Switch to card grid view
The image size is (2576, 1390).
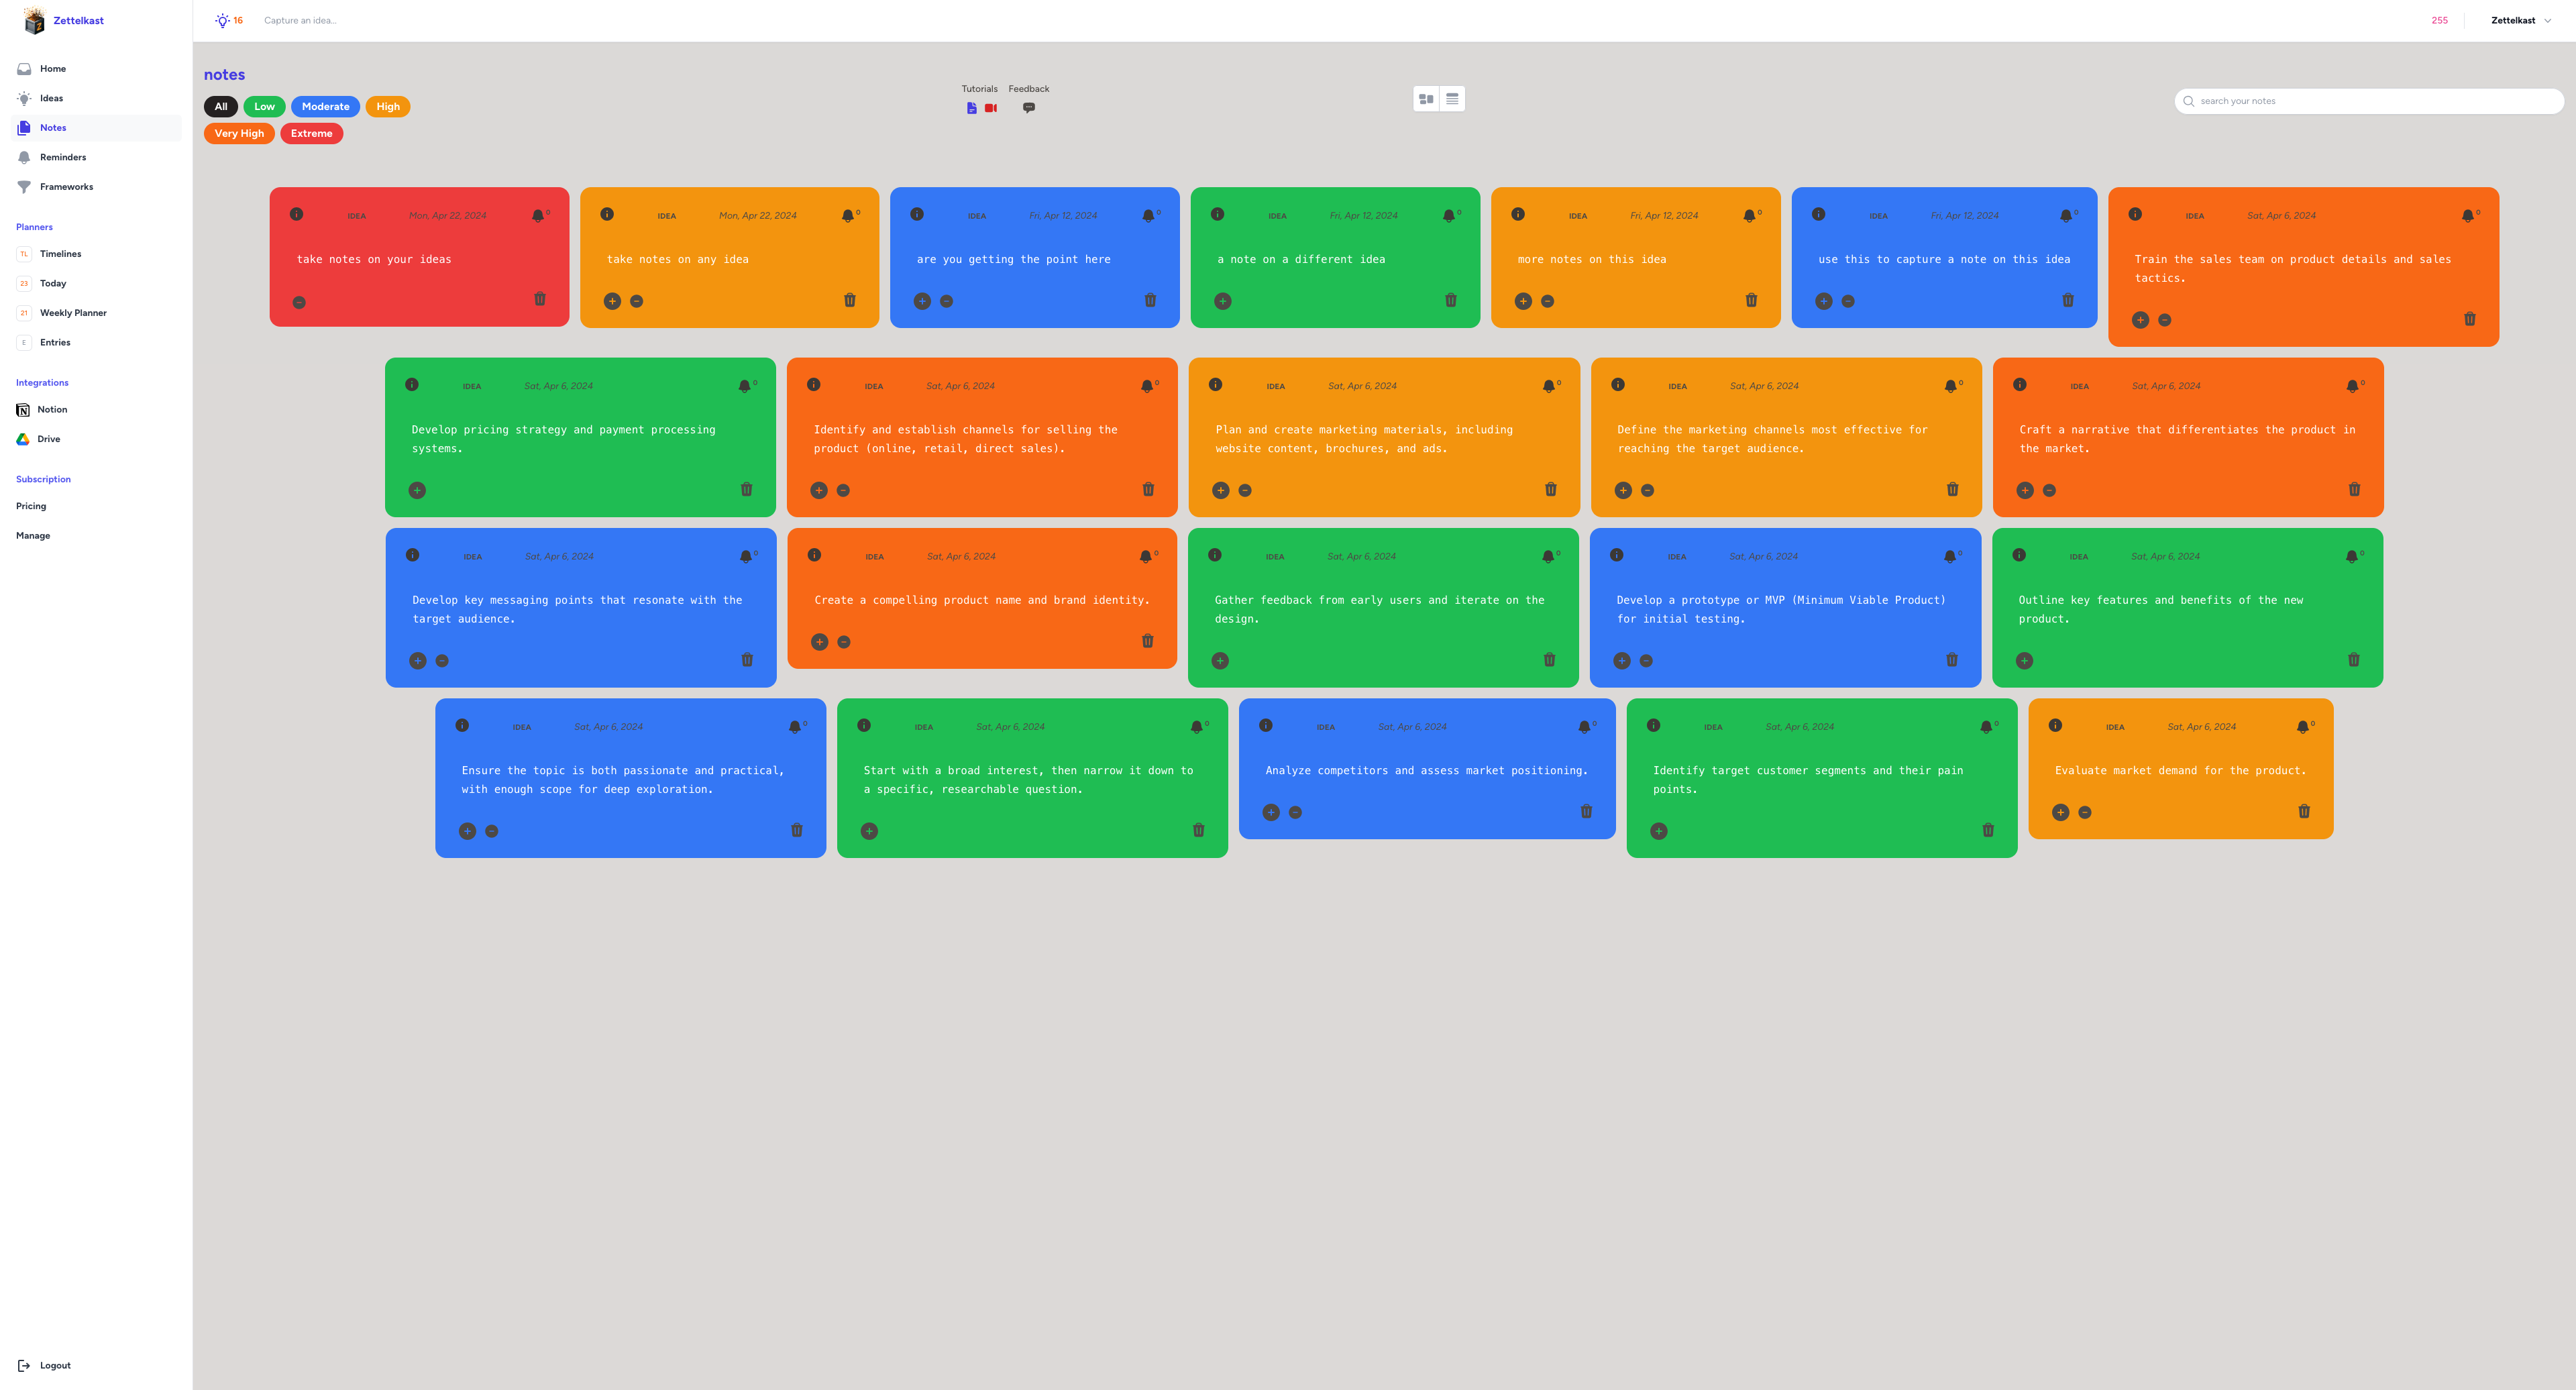[x=1427, y=99]
